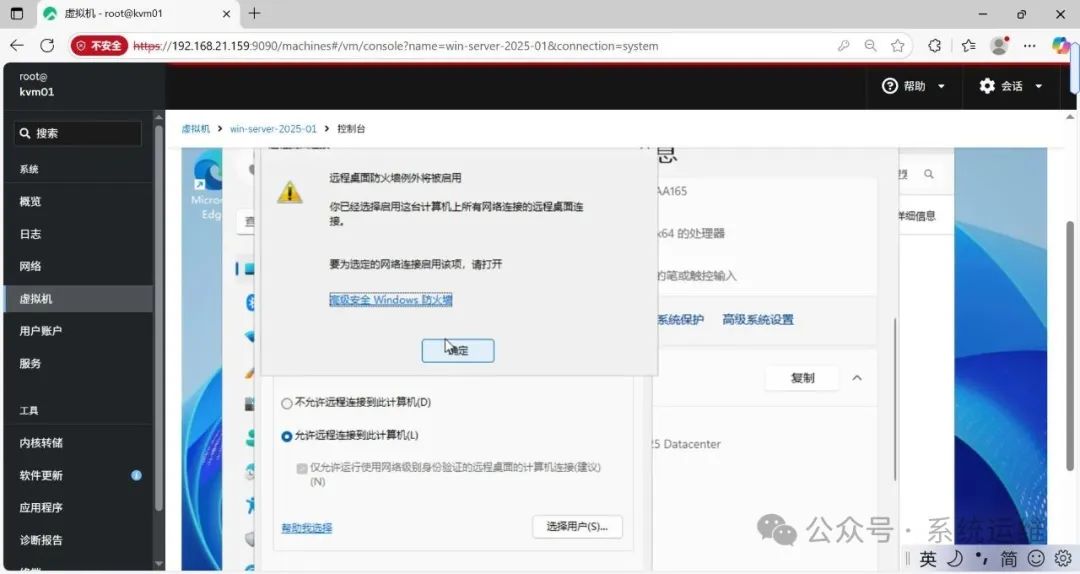Click the 虚拟机 breadcrumb link
This screenshot has width=1080, height=574.
(x=196, y=129)
